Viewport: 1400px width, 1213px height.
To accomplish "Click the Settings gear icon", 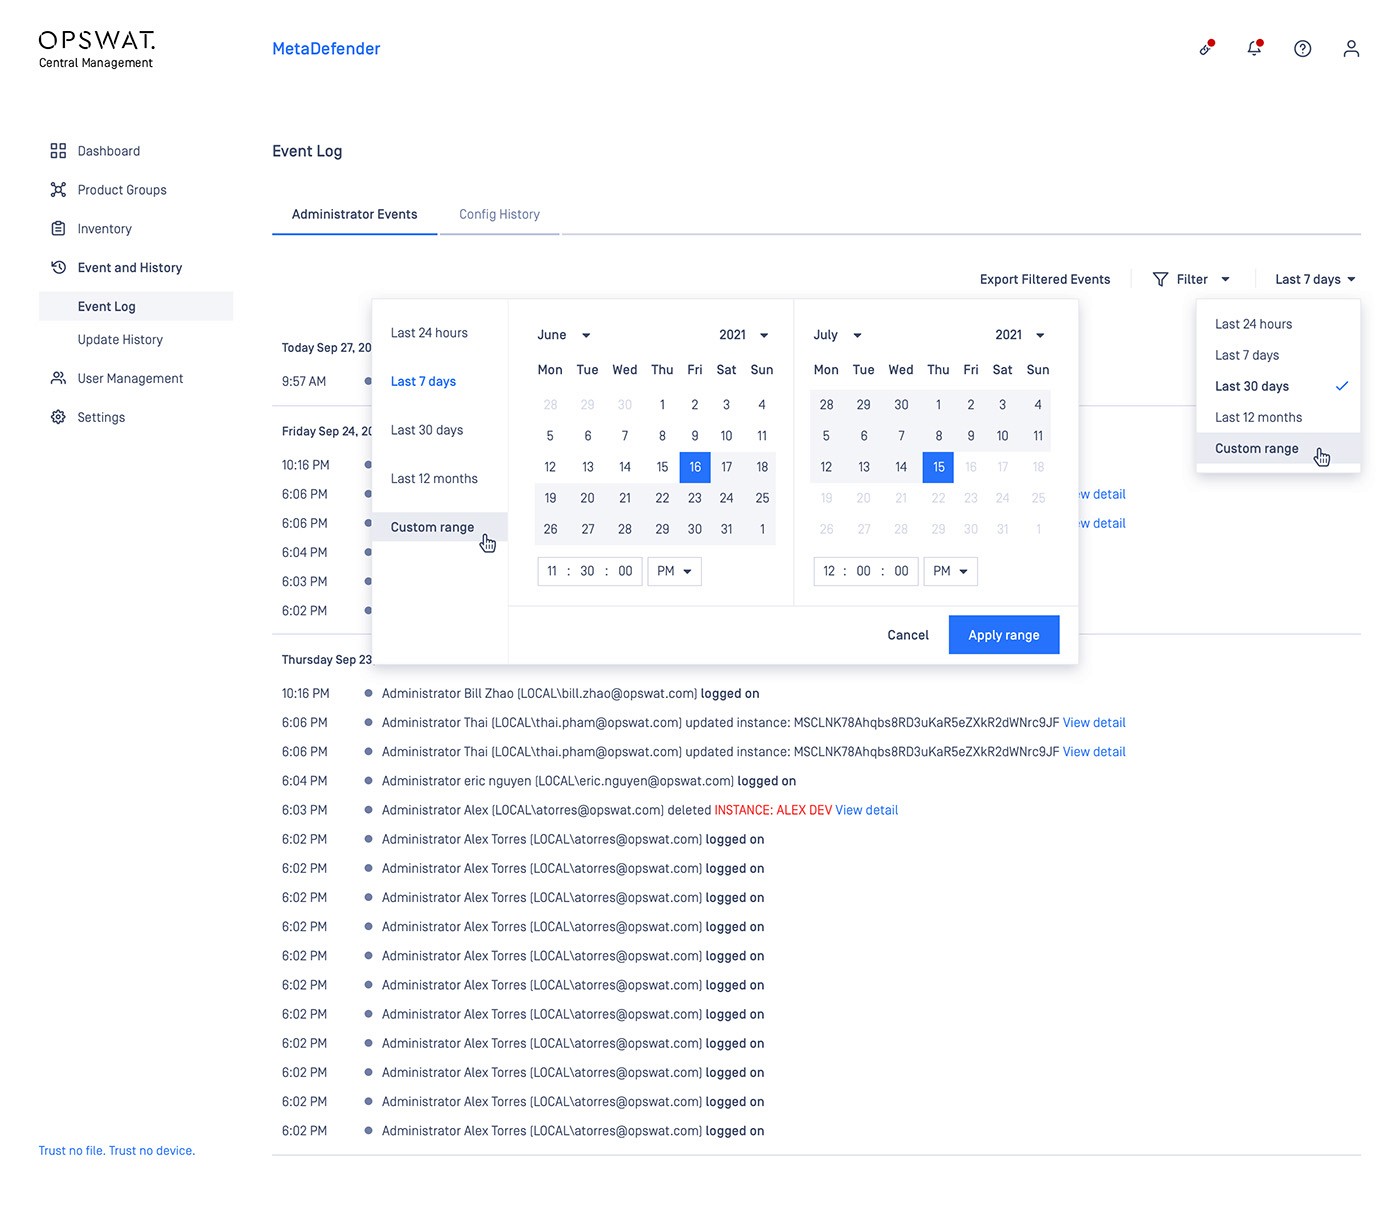I will [x=58, y=417].
